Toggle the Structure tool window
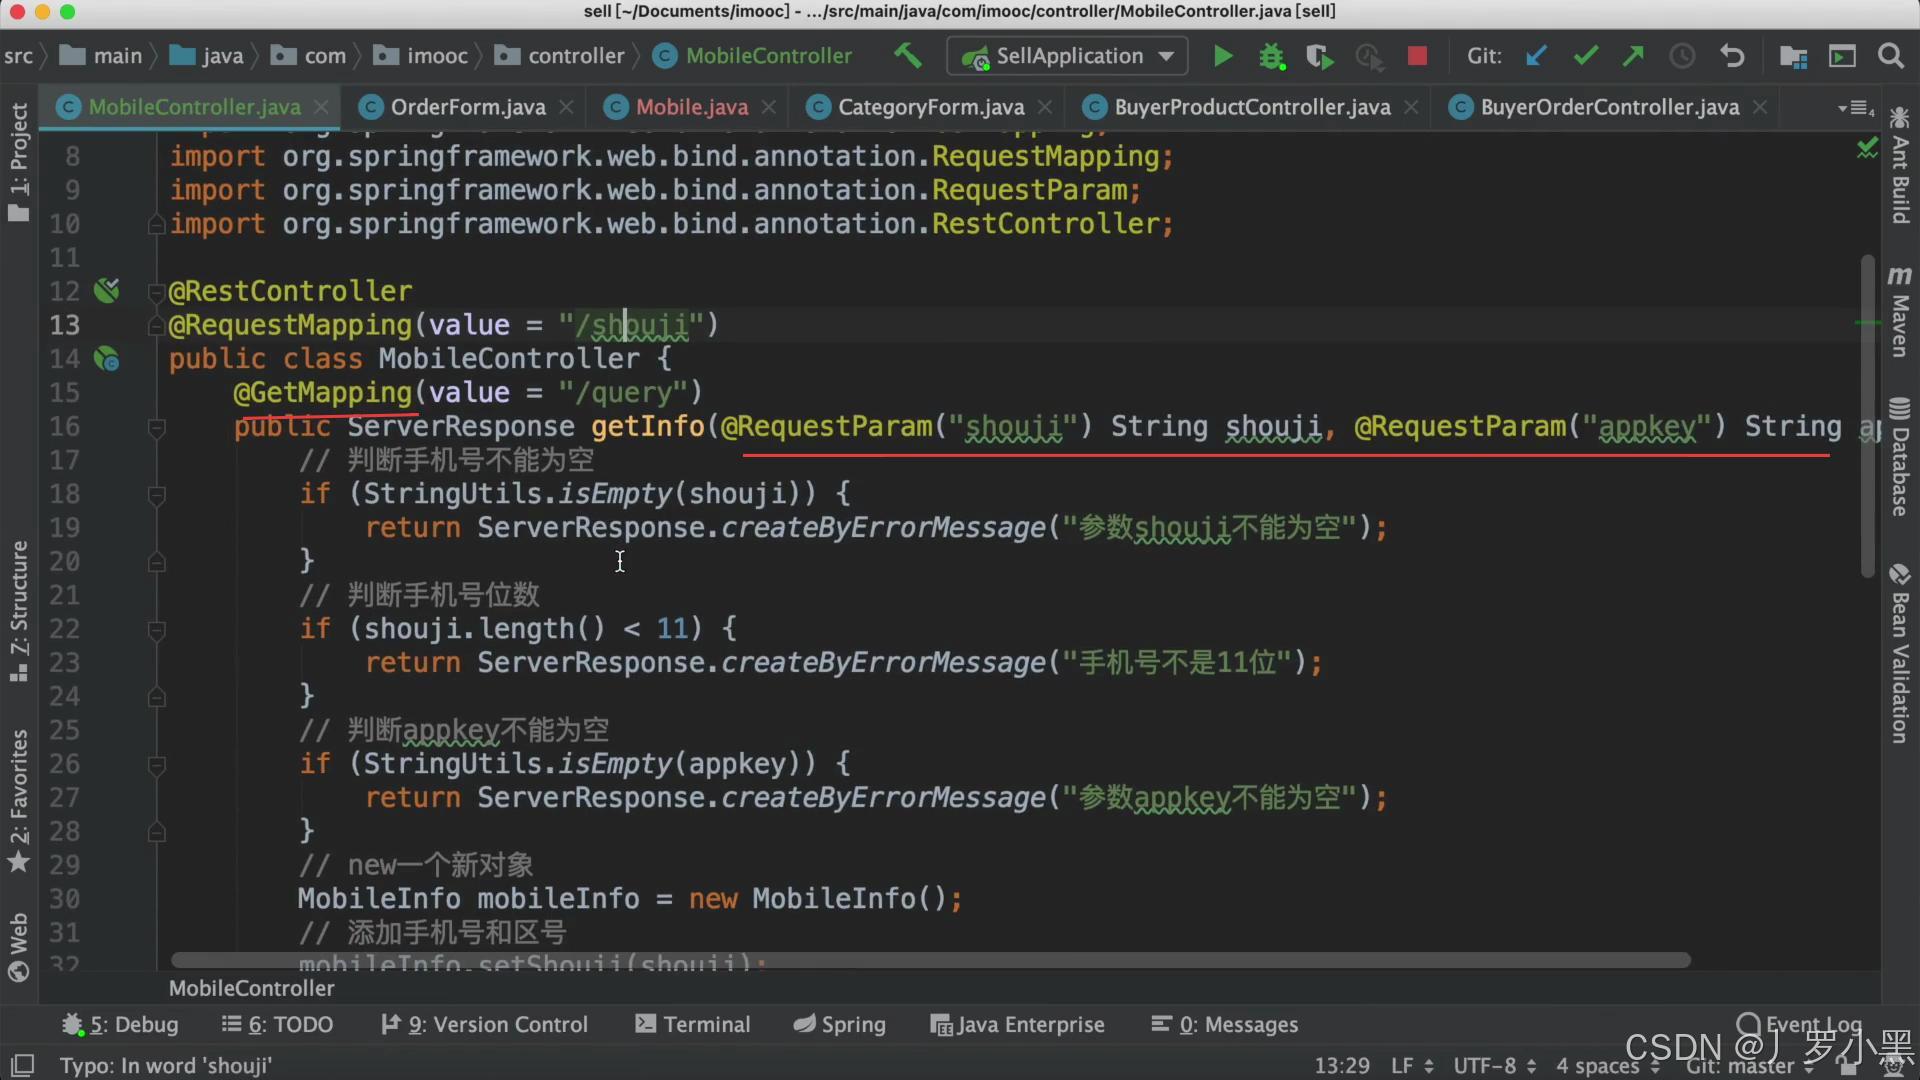1920x1080 pixels. tap(18, 612)
